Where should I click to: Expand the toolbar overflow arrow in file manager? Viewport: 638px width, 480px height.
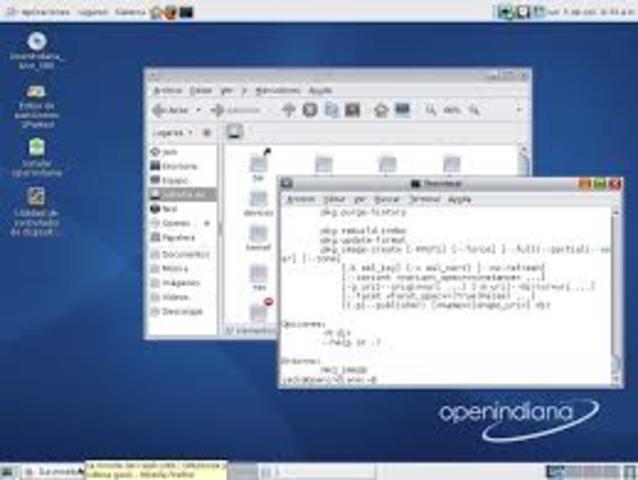click(519, 110)
